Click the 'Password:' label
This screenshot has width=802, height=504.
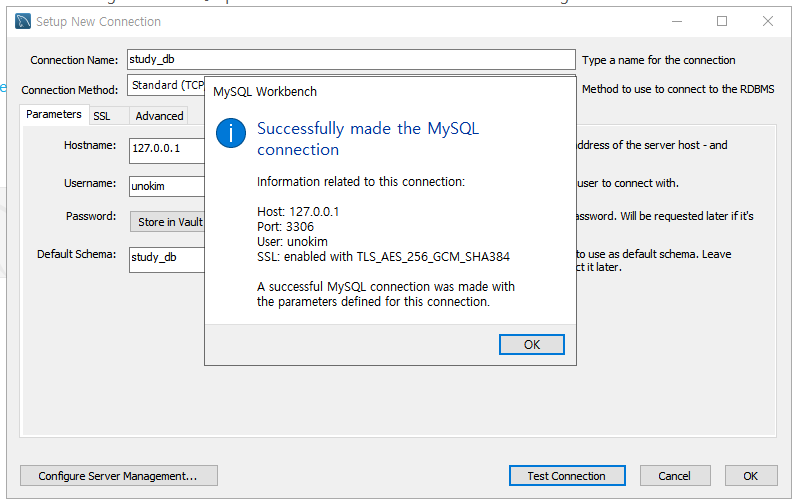(91, 216)
